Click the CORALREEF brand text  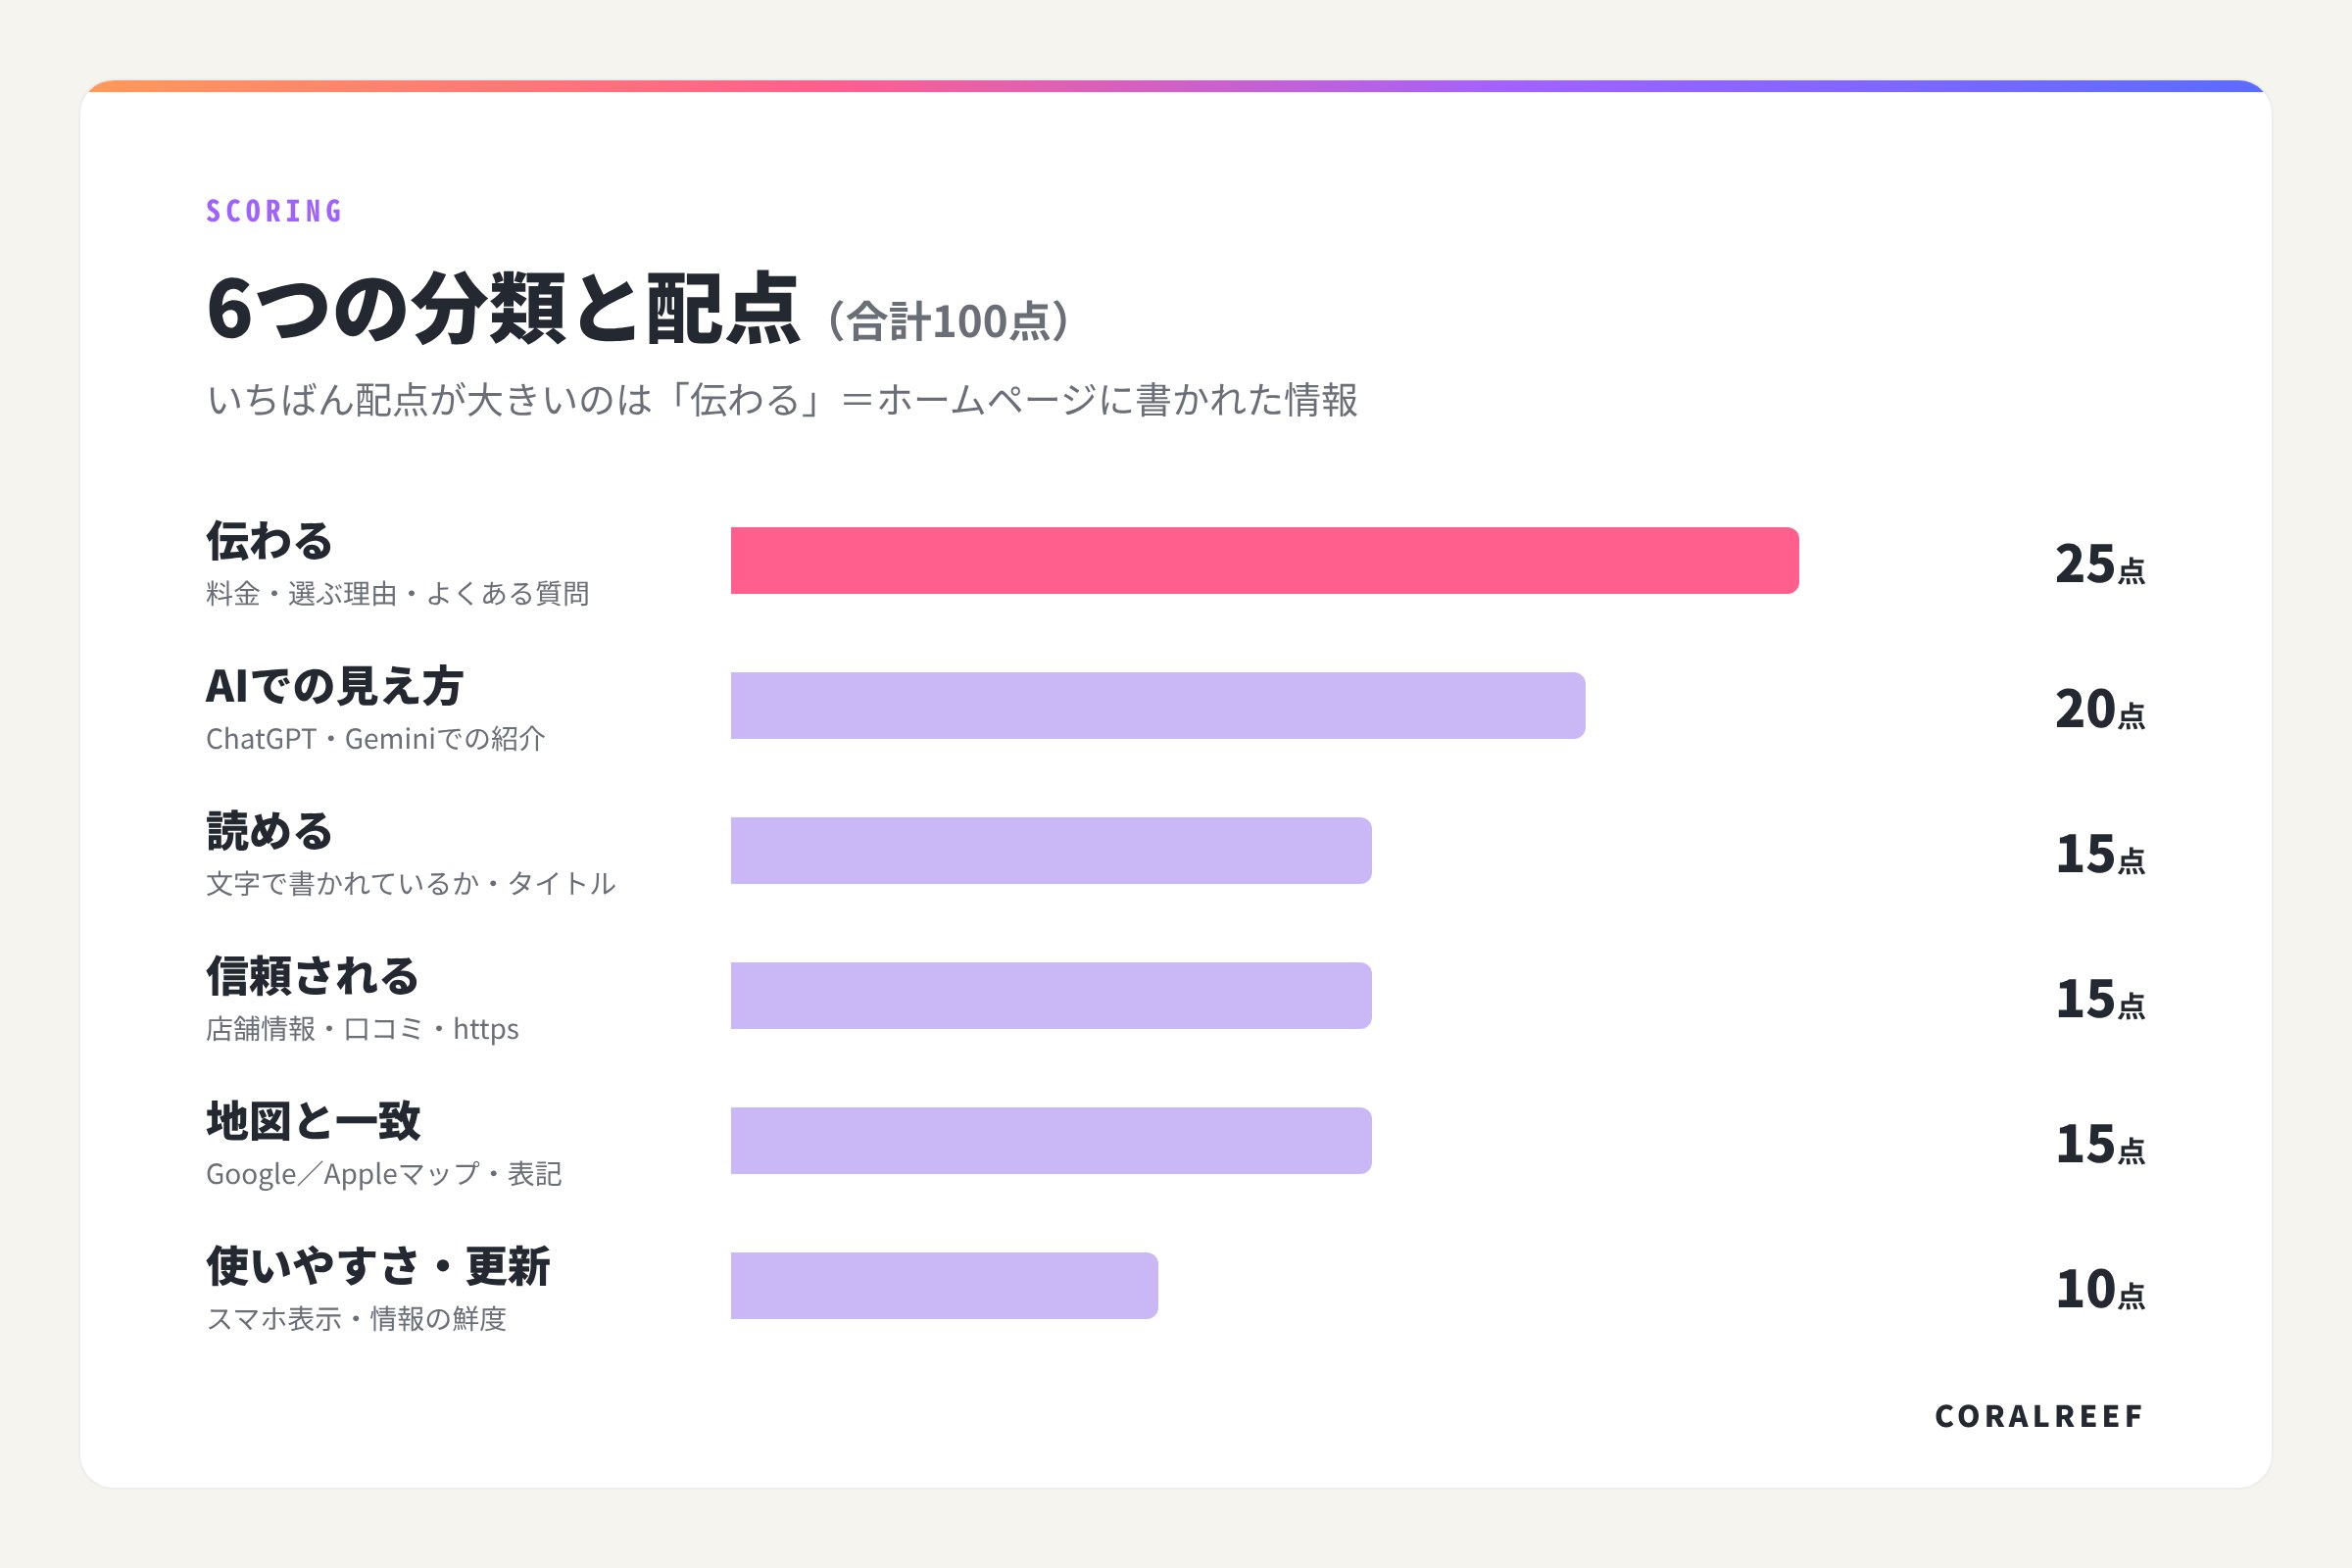(x=2040, y=1416)
